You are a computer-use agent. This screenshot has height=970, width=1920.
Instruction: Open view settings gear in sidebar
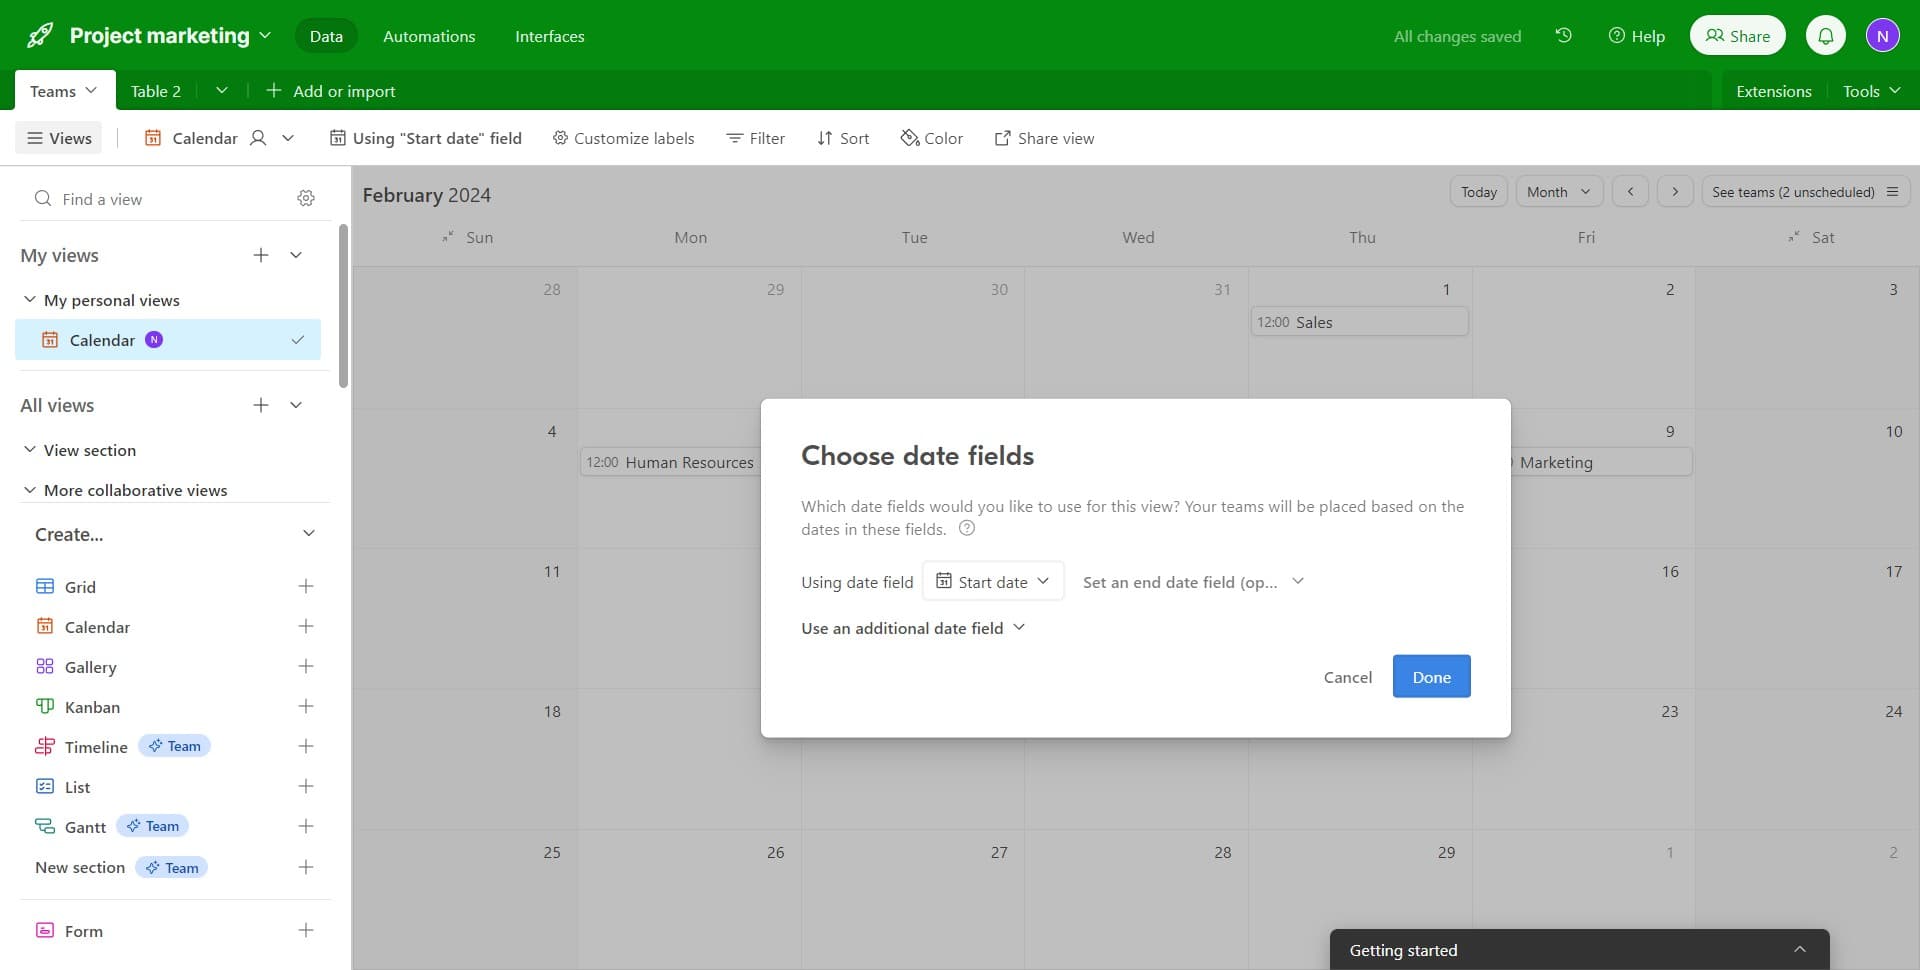click(306, 198)
